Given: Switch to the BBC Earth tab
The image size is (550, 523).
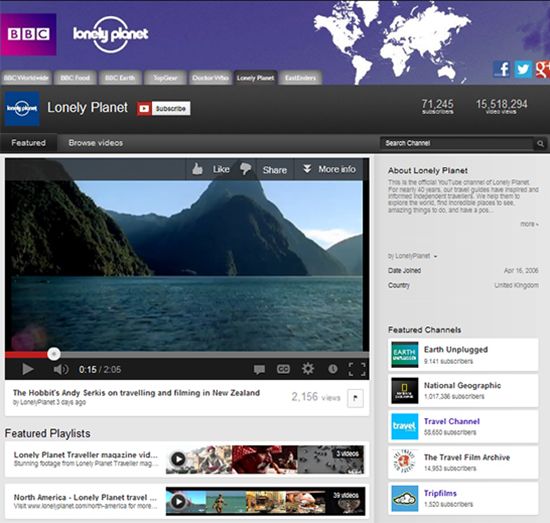Looking at the screenshot, I should click(120, 78).
